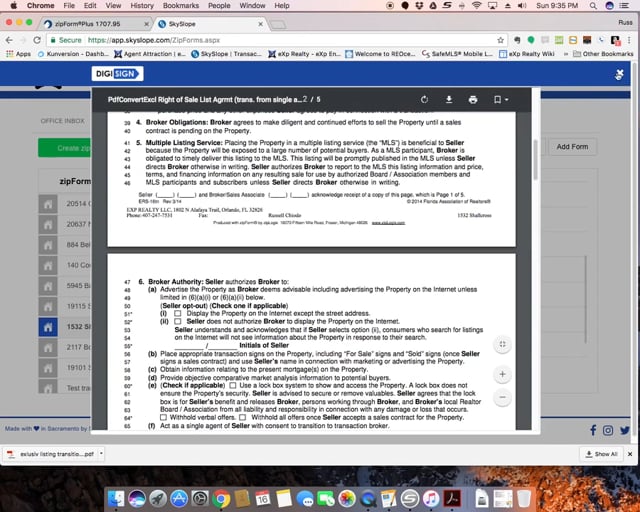Check the lock box system checkbox
Screen dimensions: 640x512
coord(233,385)
